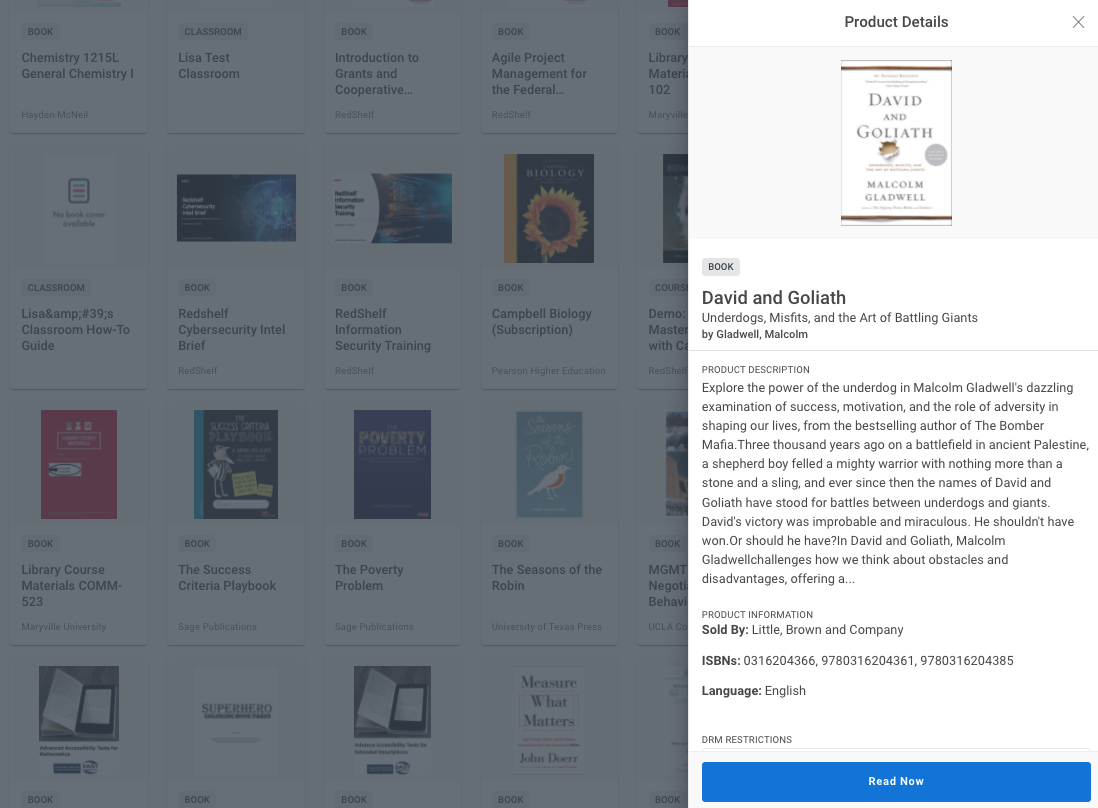Open RedShelf Information Security Training title
1098x808 pixels.
pyautogui.click(x=383, y=330)
